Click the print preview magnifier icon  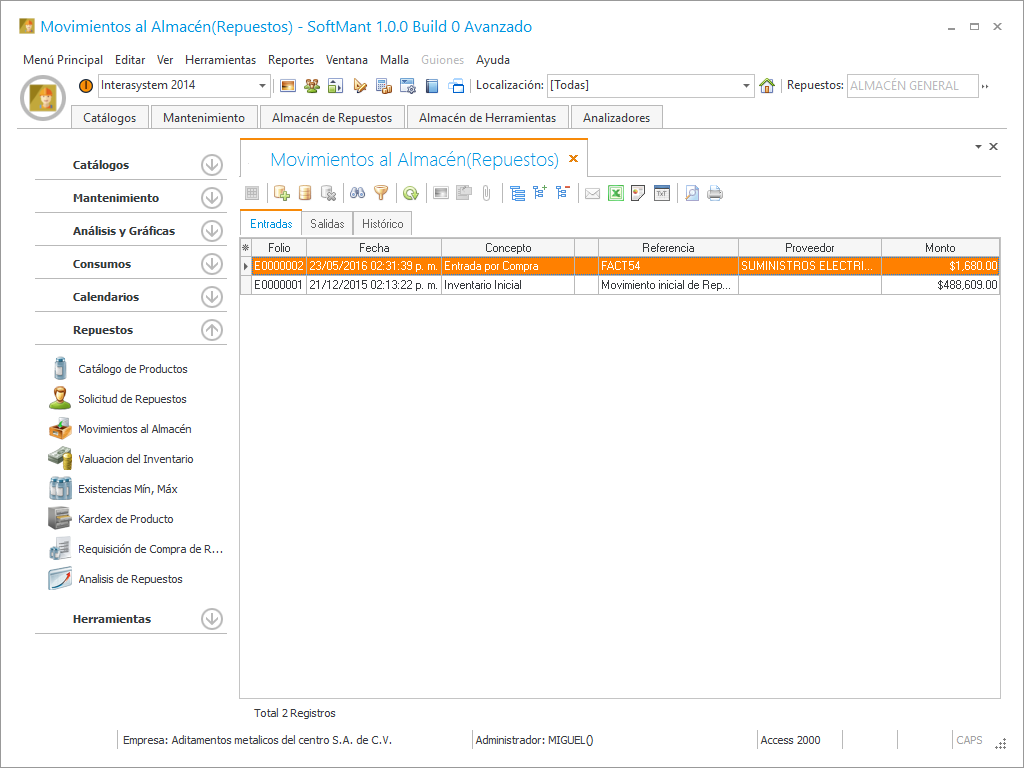[692, 194]
